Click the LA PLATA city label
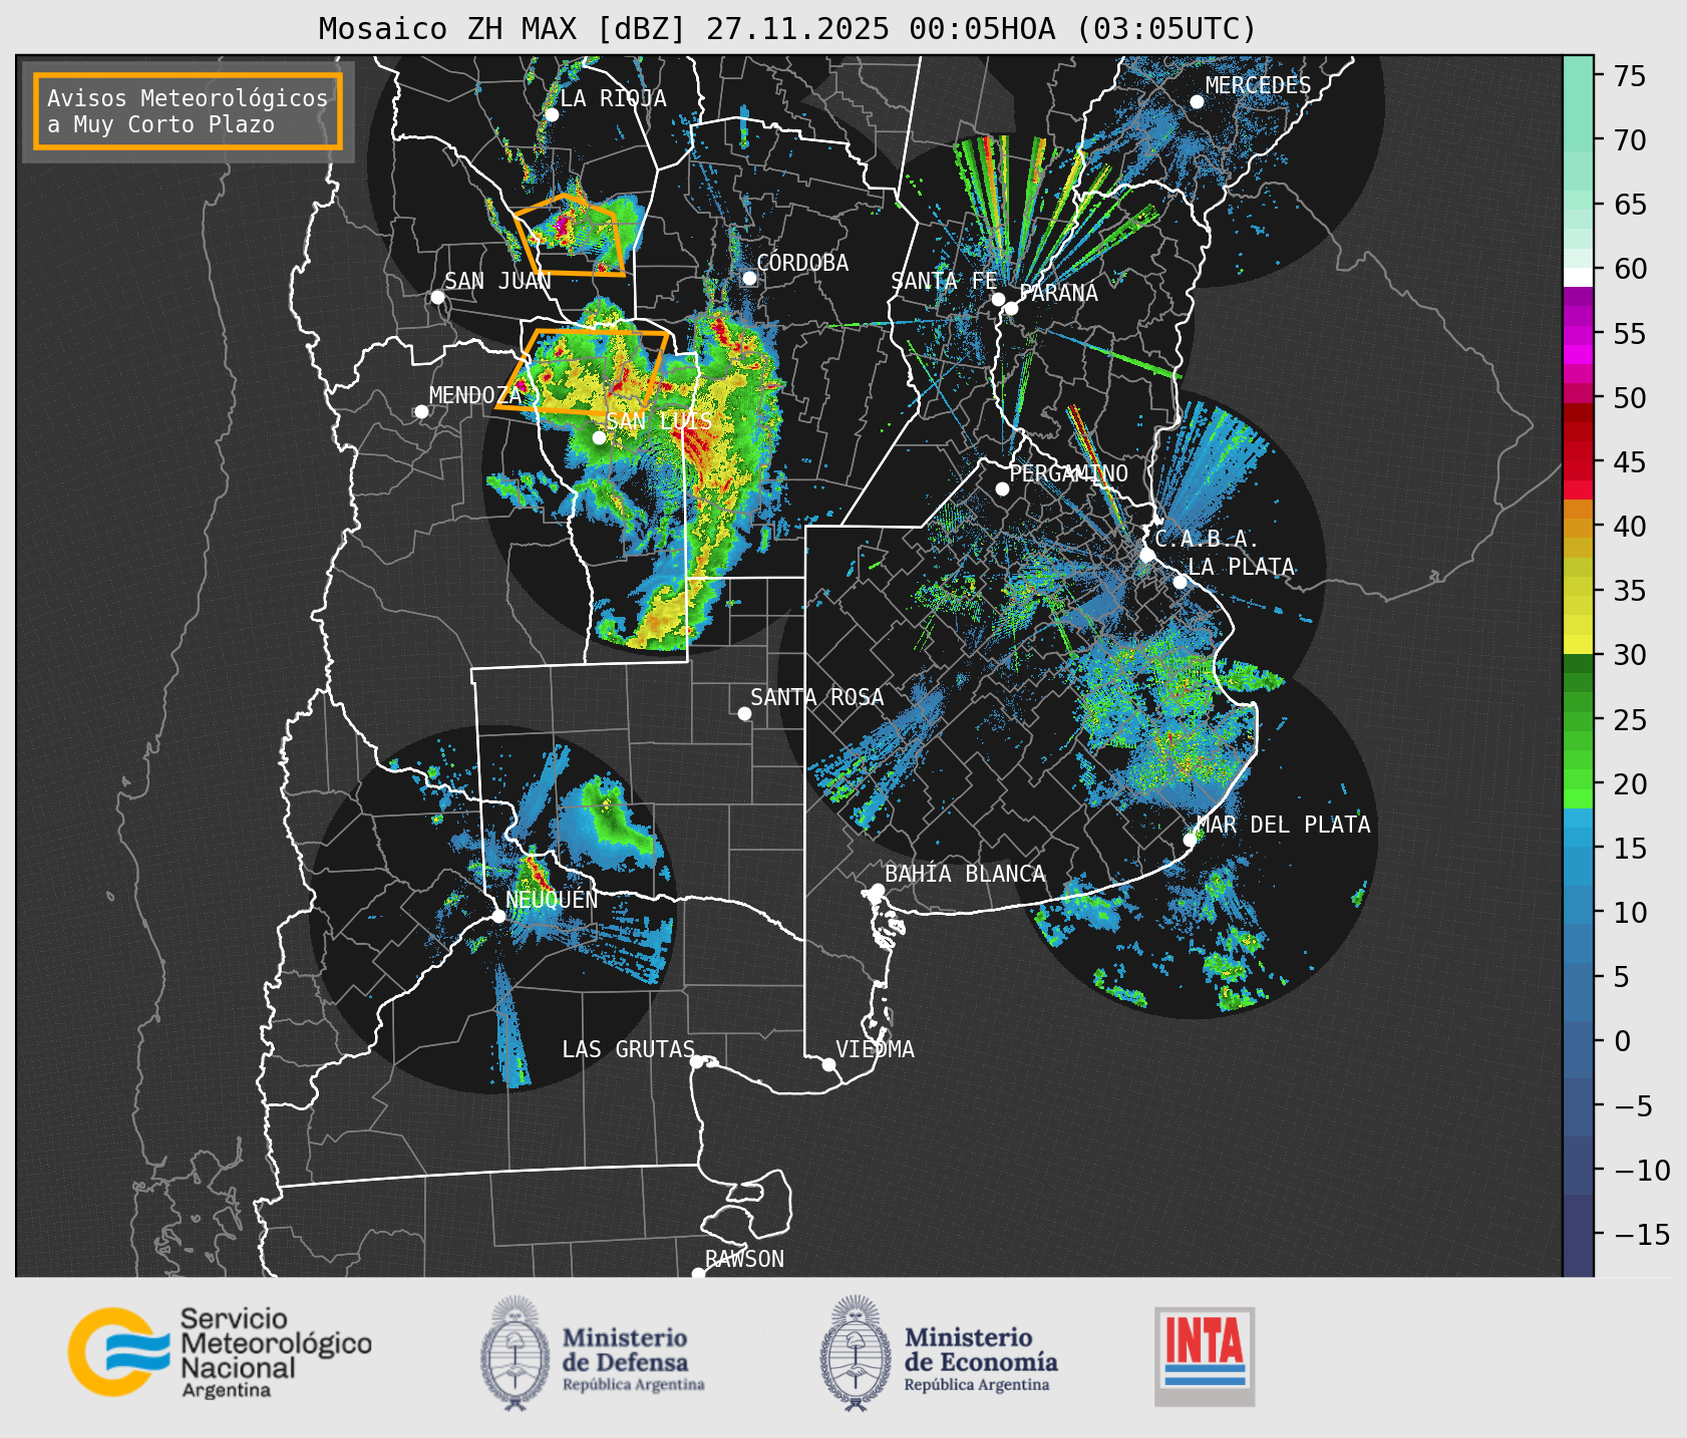 1241,566
